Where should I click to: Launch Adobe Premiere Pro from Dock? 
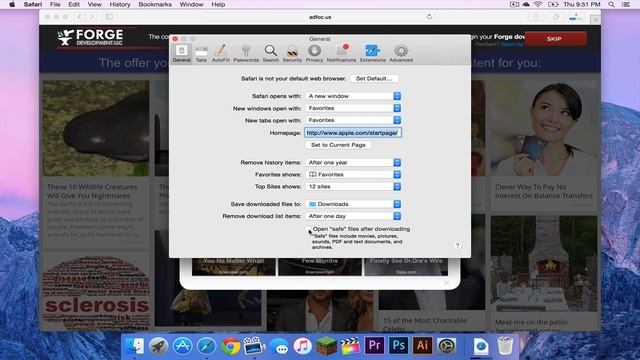374,345
